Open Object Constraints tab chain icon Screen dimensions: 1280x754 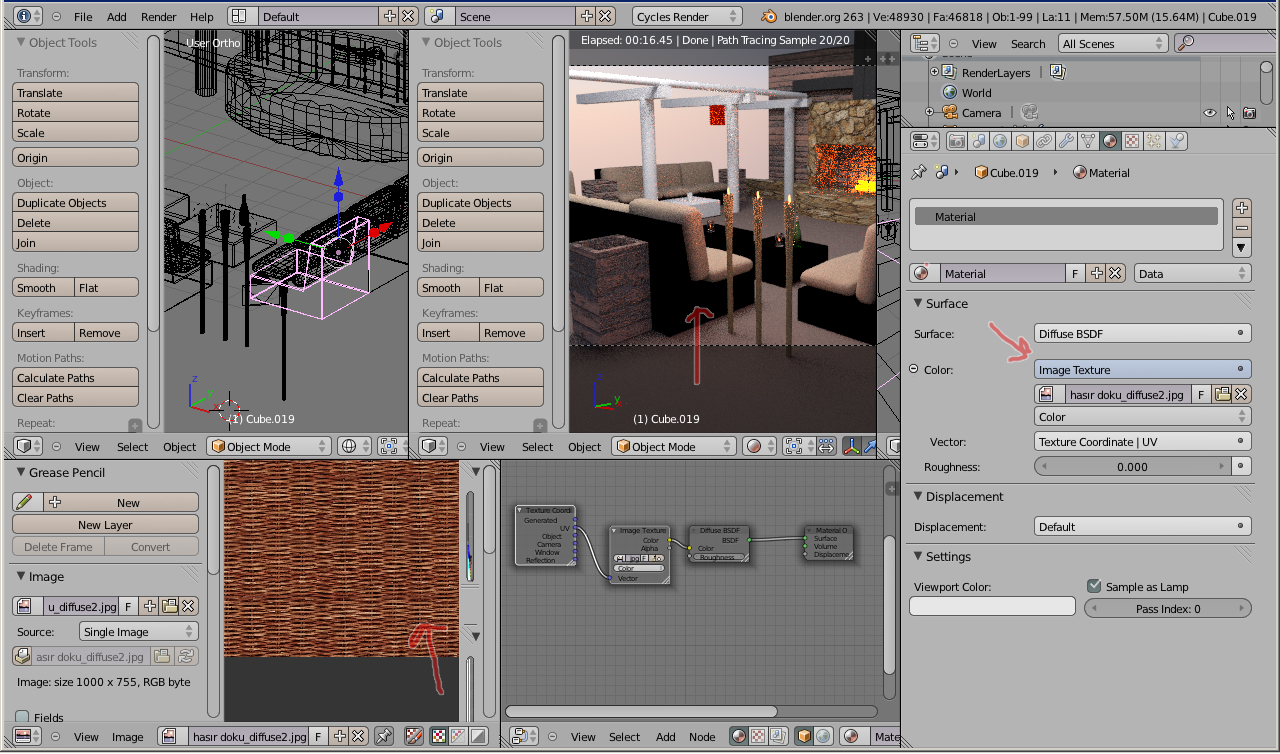coord(1044,141)
